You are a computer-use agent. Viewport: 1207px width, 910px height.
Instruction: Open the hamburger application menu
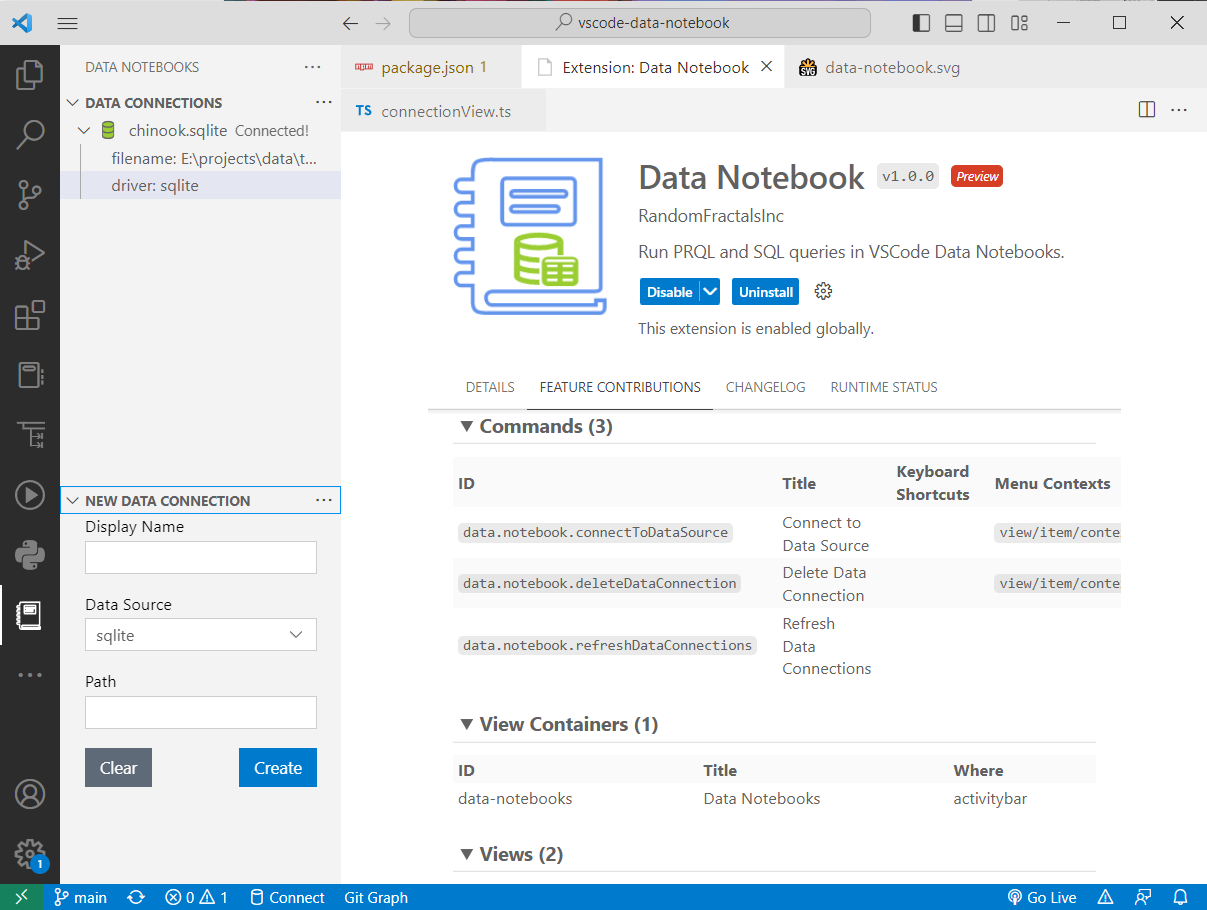coord(67,23)
